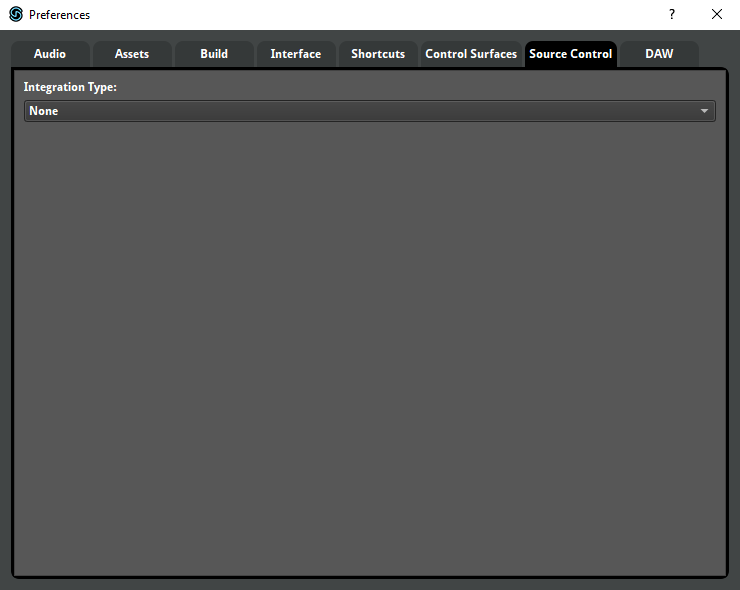Click empty title bar space left of help button
The height and width of the screenshot is (590, 740).
tap(400, 15)
